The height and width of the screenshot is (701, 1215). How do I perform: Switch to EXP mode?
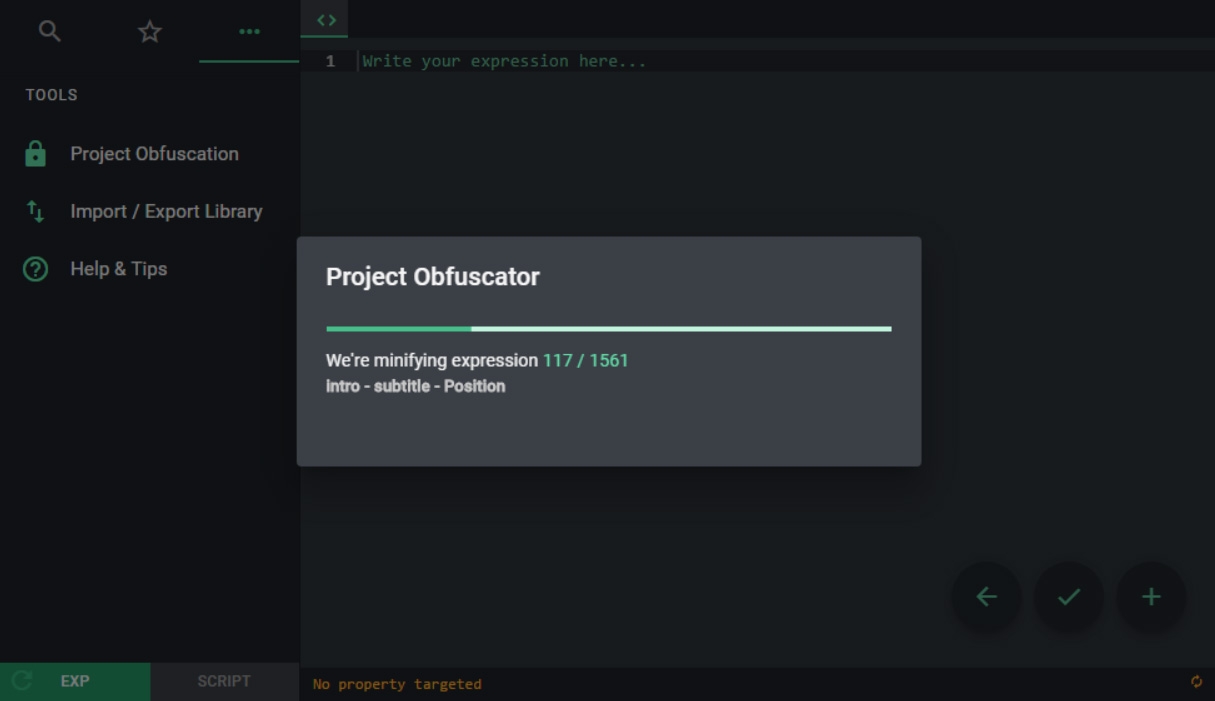[75, 681]
